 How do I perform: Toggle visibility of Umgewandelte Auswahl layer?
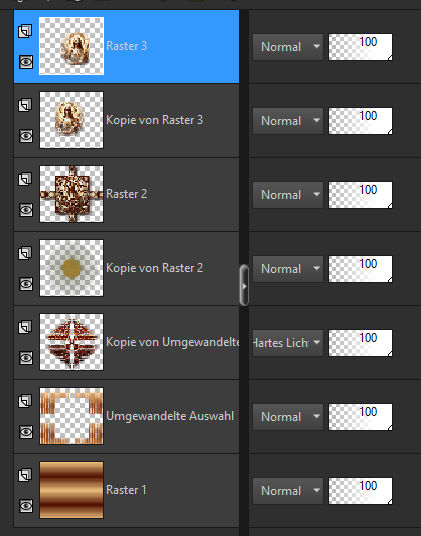tap(26, 432)
